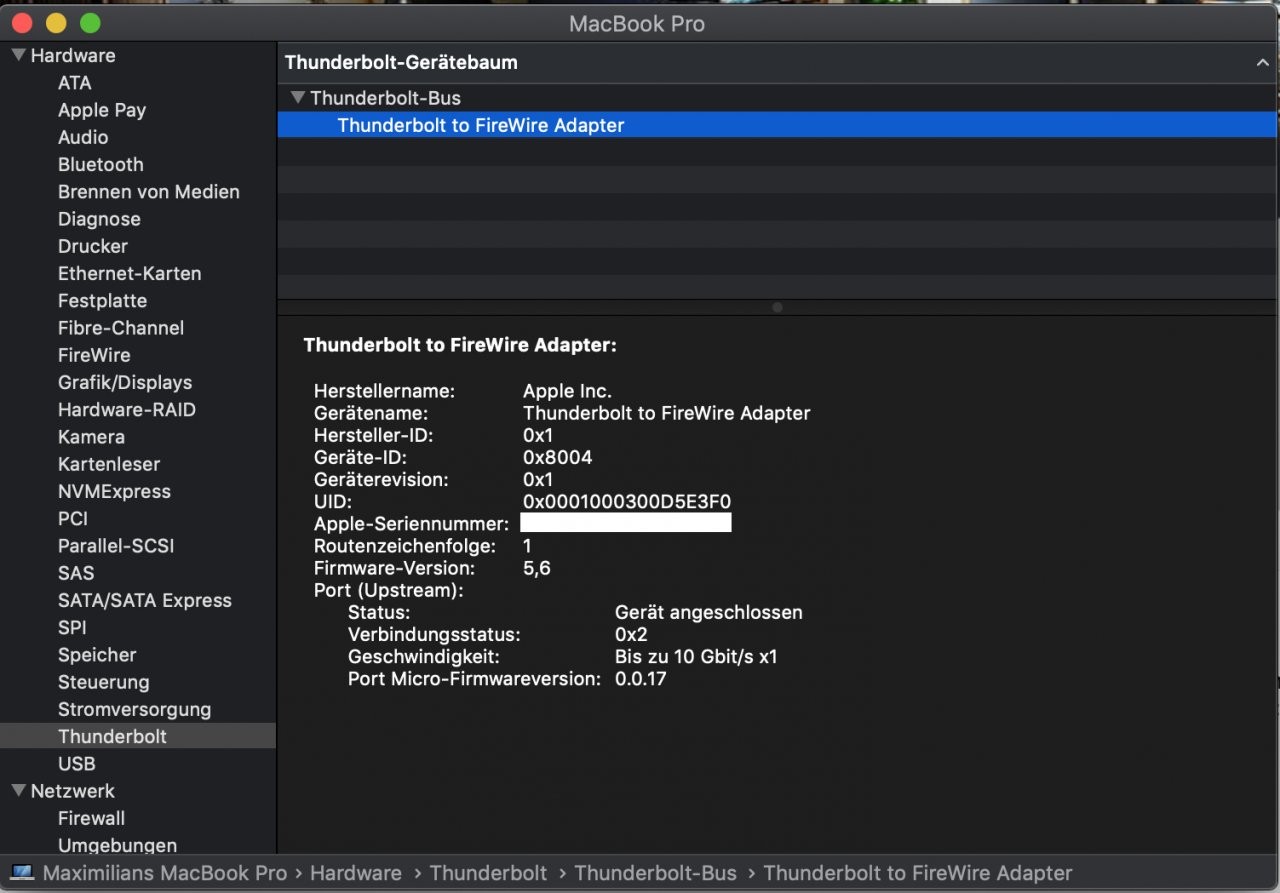Click the speed value Bis zu 10 Gbit/s x1
1280x893 pixels.
pyautogui.click(x=696, y=657)
